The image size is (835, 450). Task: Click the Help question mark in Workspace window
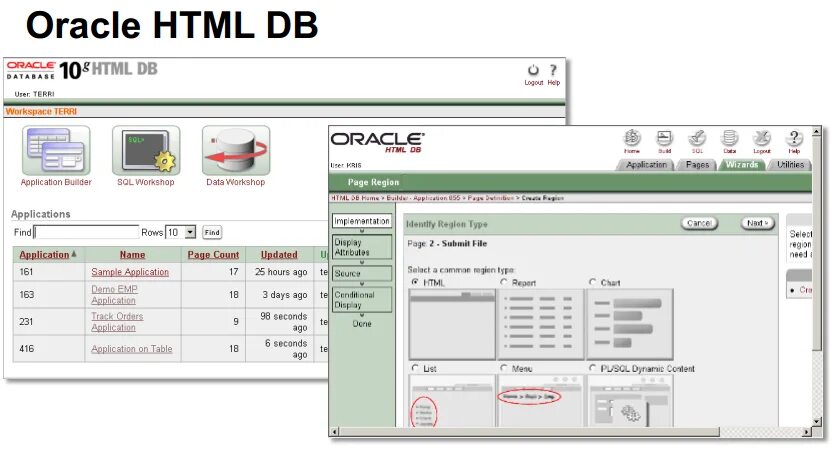[553, 70]
